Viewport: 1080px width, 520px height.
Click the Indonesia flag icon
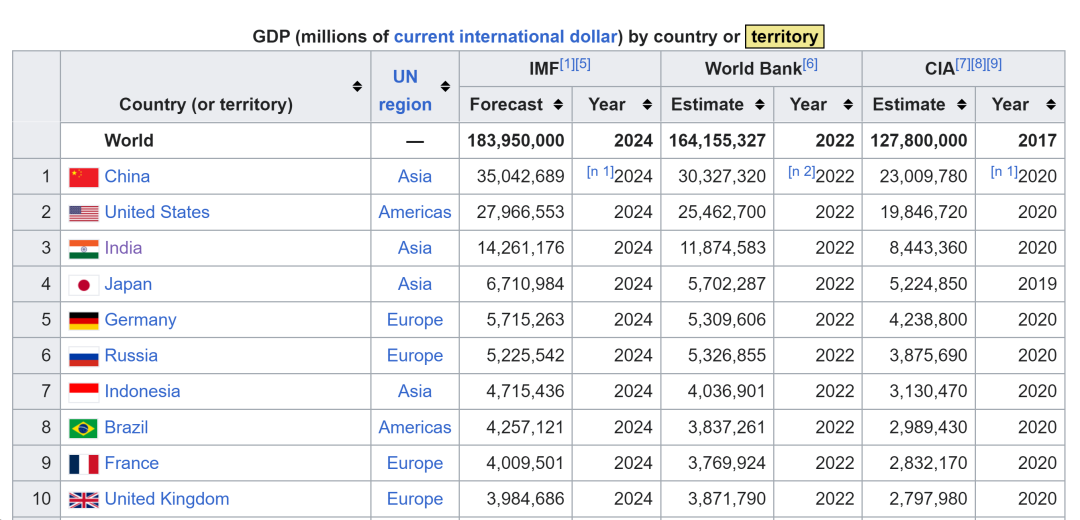click(84, 392)
